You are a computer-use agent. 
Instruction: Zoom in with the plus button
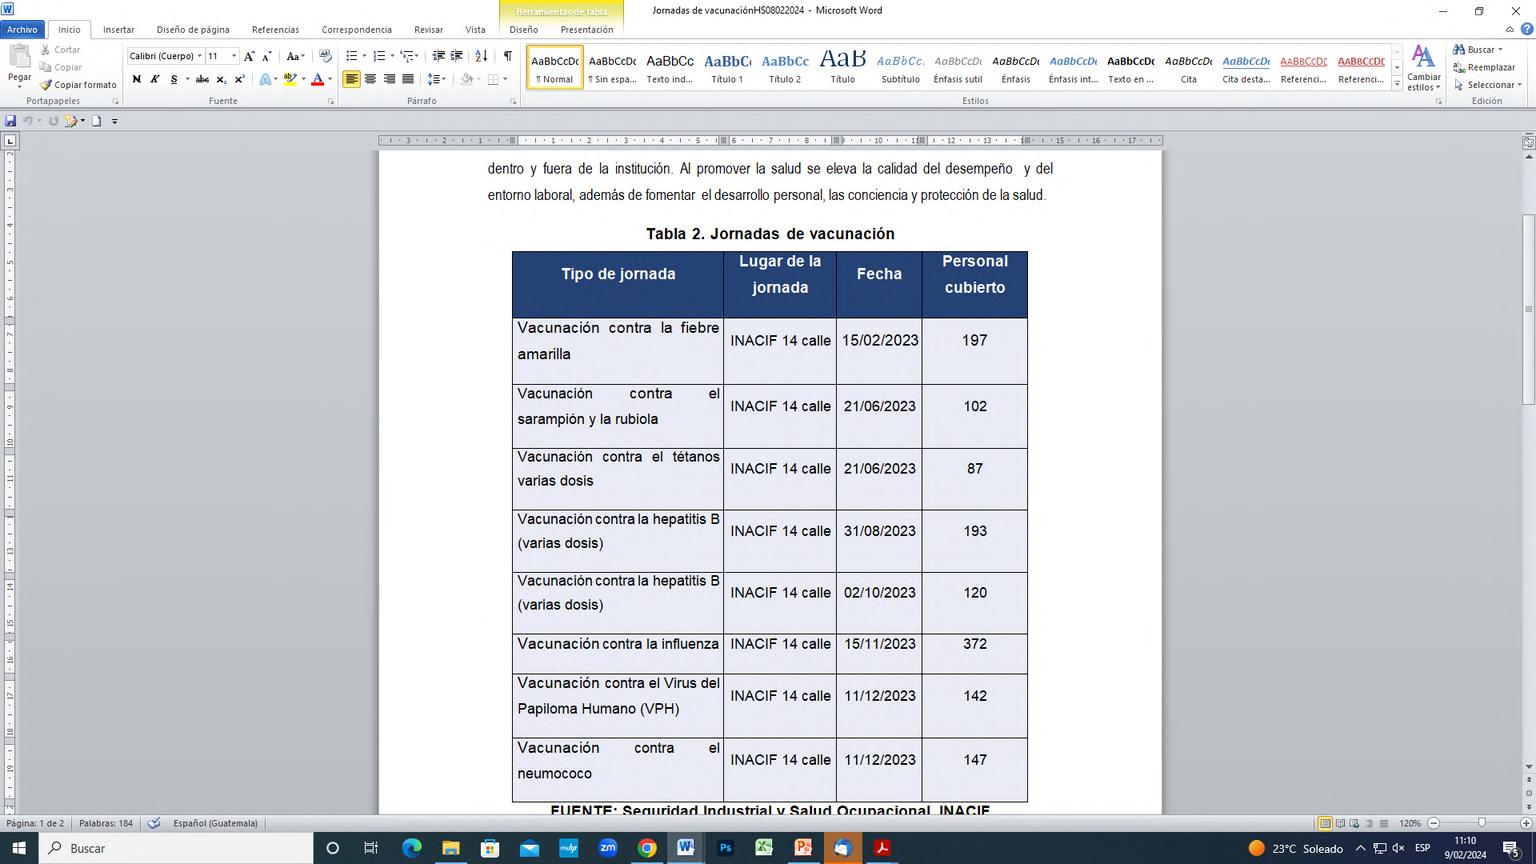(1525, 823)
